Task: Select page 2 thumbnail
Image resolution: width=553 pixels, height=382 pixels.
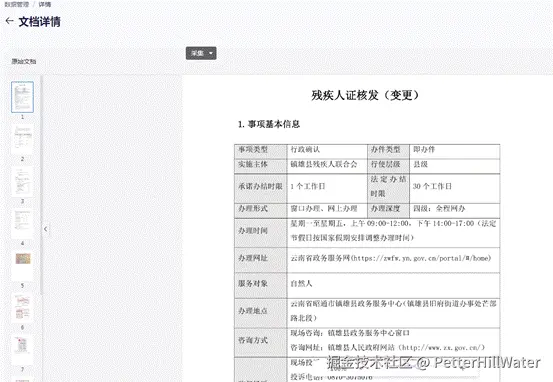Action: [x=22, y=139]
